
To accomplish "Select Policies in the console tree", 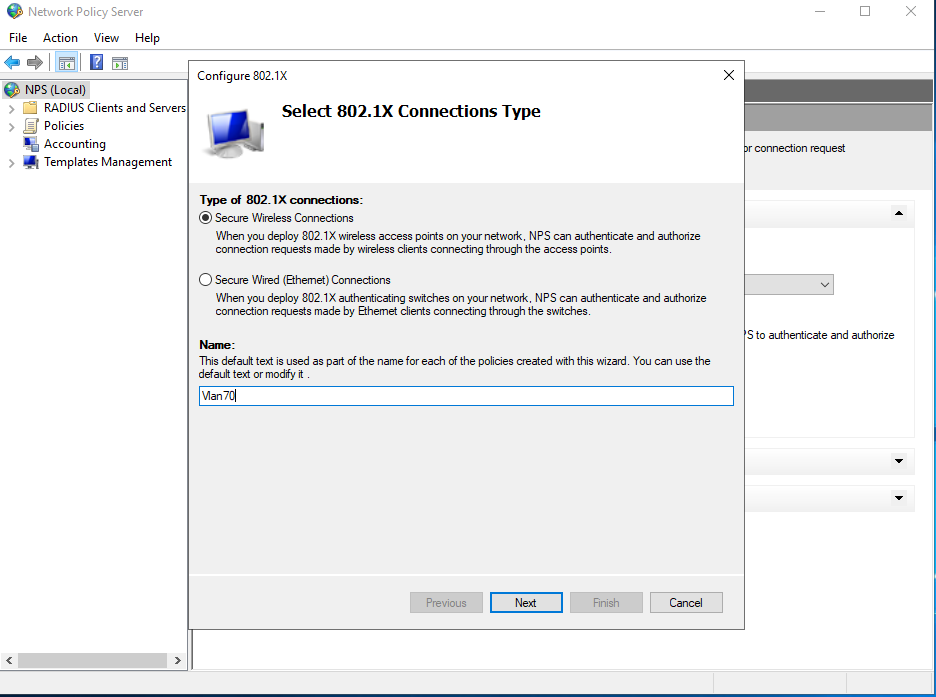I will 64,126.
